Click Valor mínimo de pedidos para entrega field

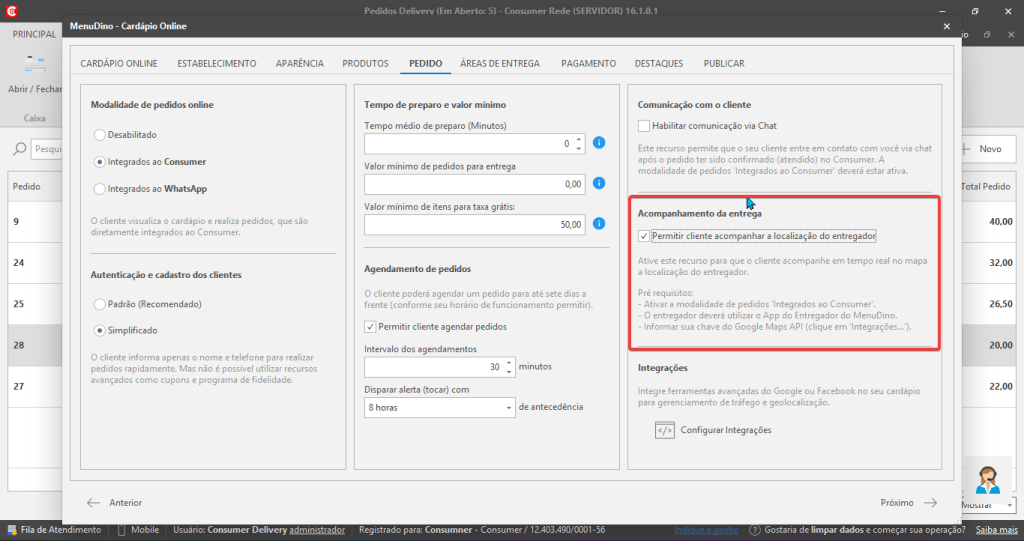(474, 184)
